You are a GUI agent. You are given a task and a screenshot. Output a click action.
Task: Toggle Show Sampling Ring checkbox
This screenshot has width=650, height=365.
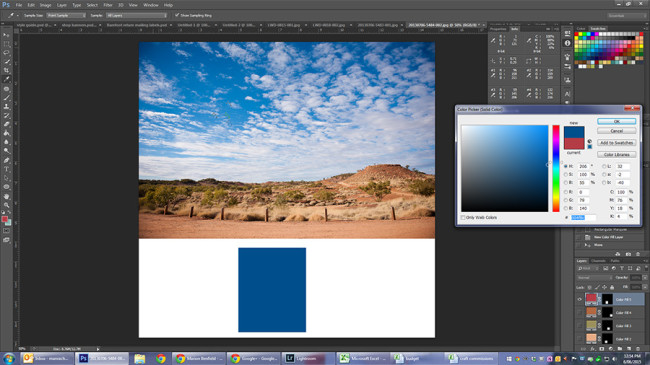177,15
